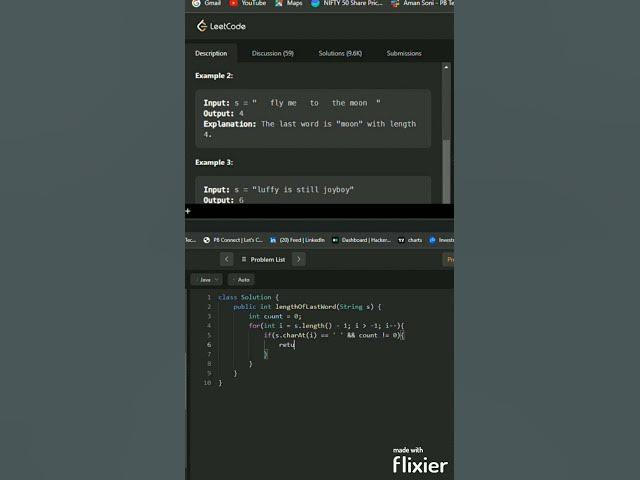The height and width of the screenshot is (480, 640).
Task: Click code line 3 int count
Action: coord(275,316)
